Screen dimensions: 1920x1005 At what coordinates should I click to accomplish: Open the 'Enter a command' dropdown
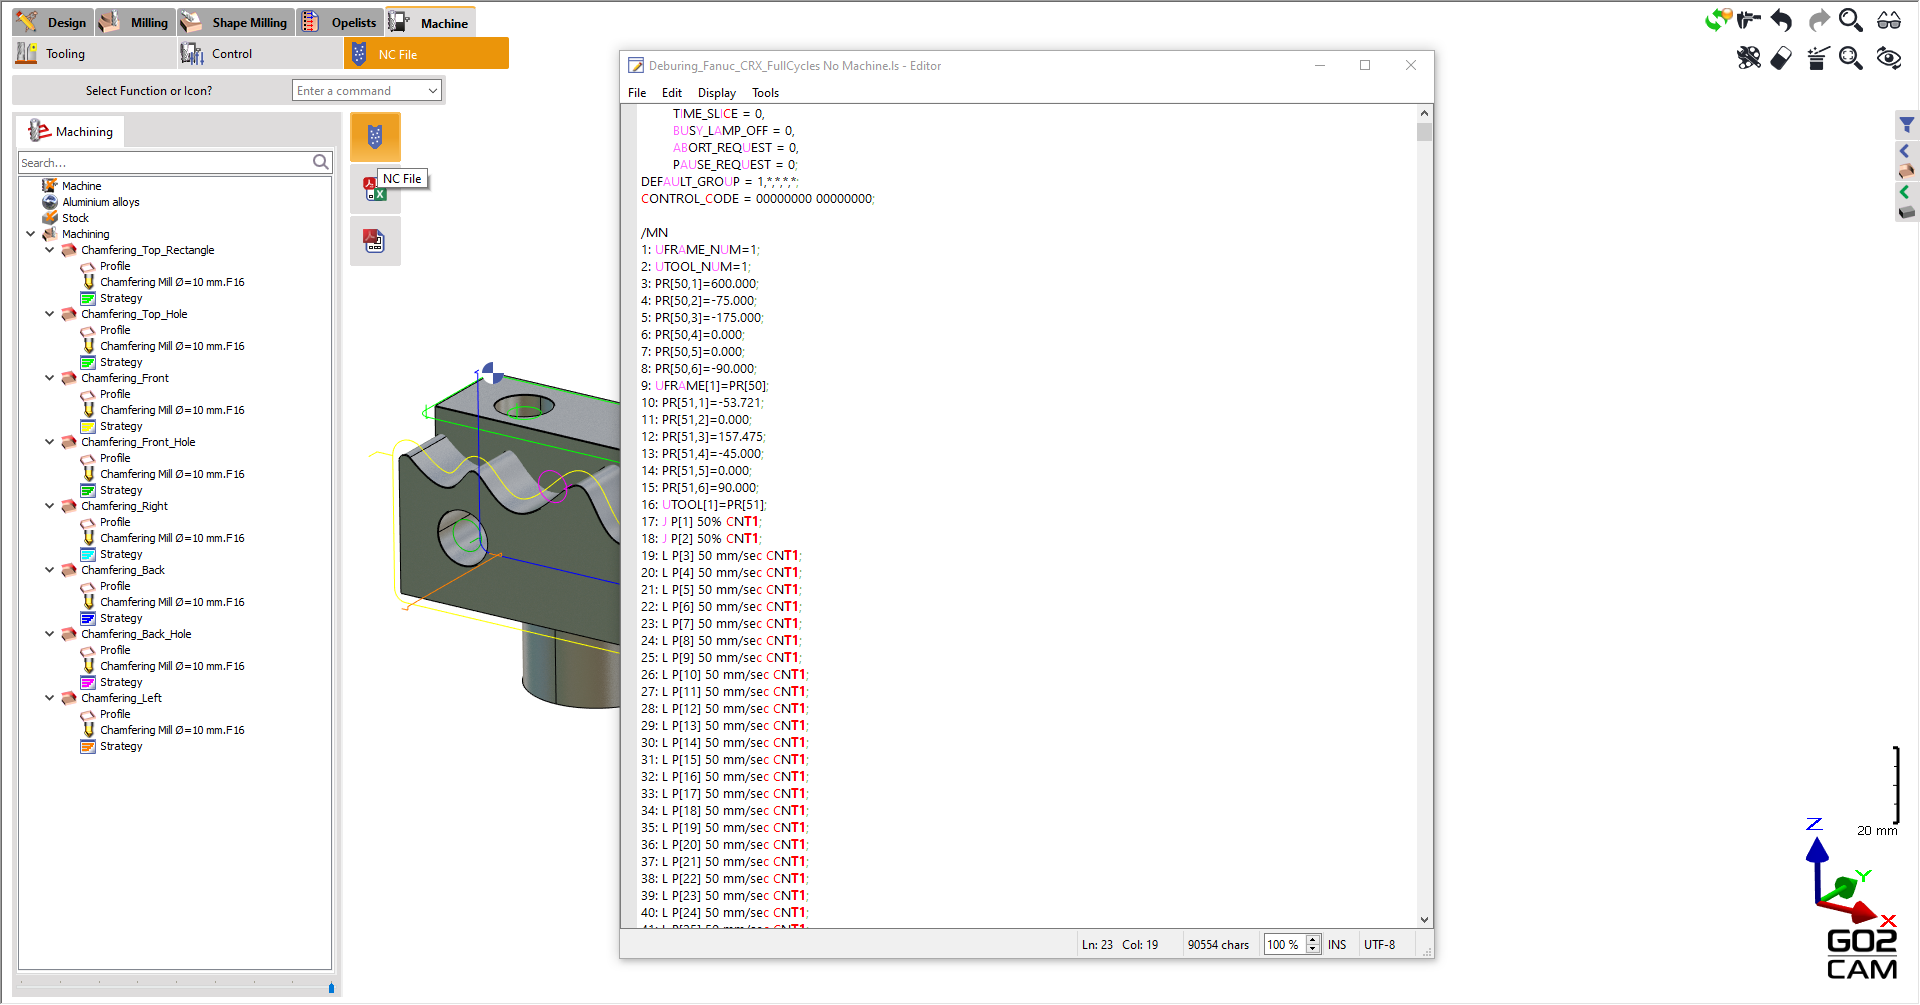click(x=432, y=91)
